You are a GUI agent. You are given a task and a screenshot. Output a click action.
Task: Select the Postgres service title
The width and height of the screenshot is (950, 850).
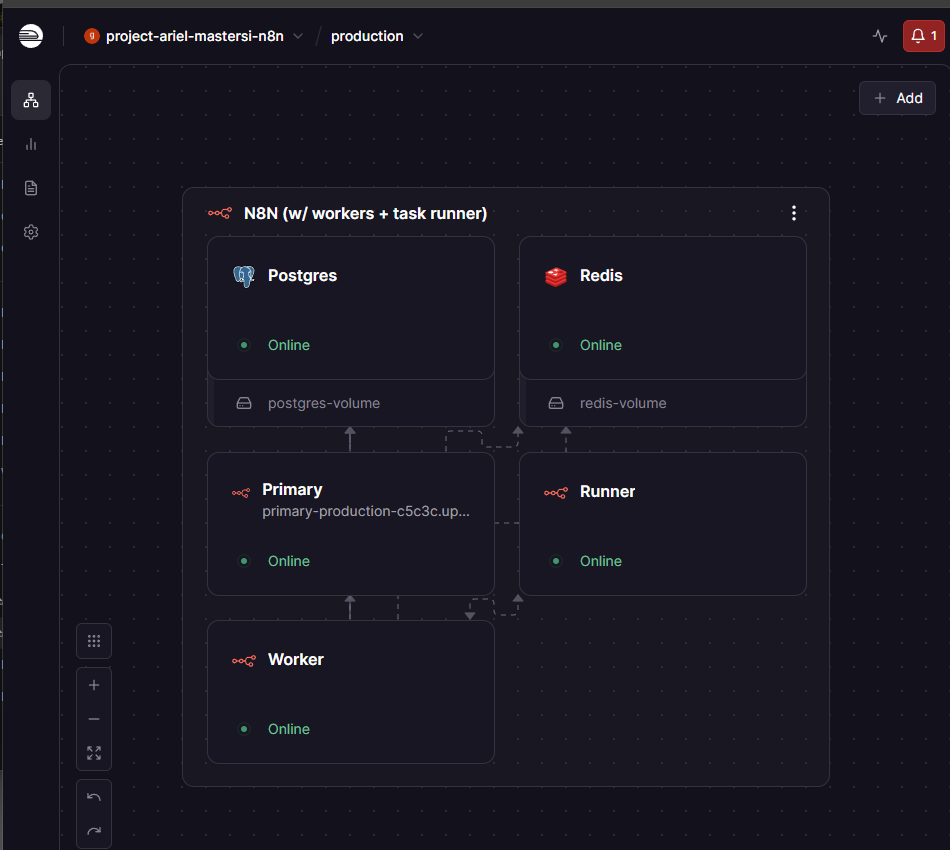point(302,276)
